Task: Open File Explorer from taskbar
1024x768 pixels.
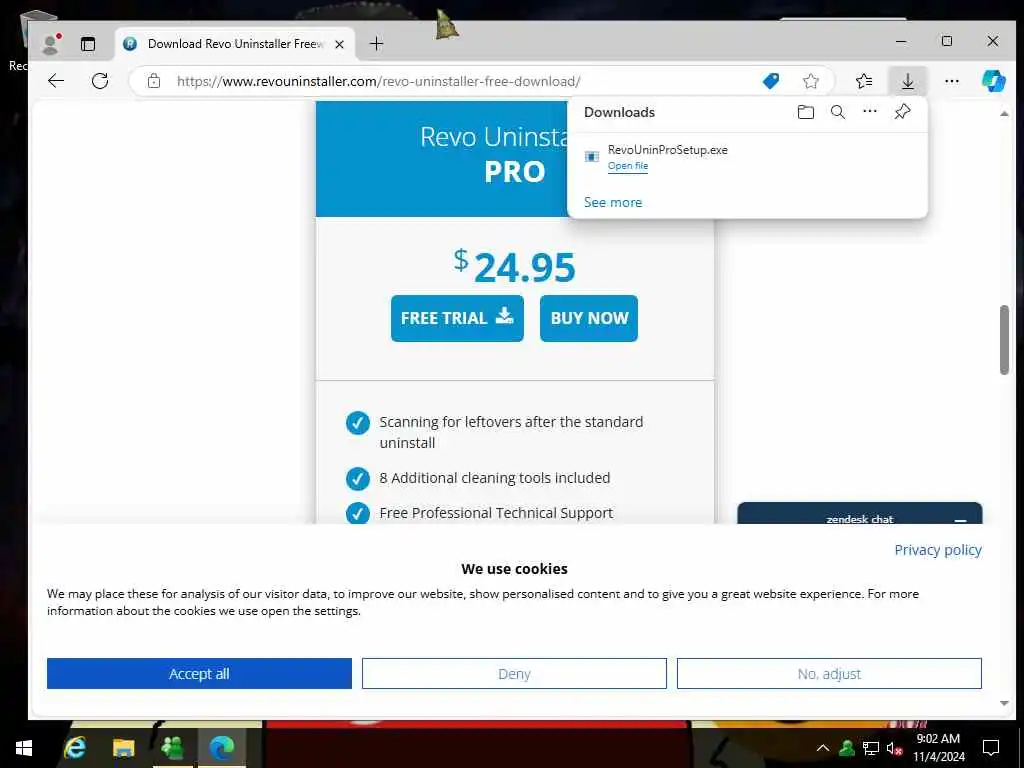Action: point(123,747)
